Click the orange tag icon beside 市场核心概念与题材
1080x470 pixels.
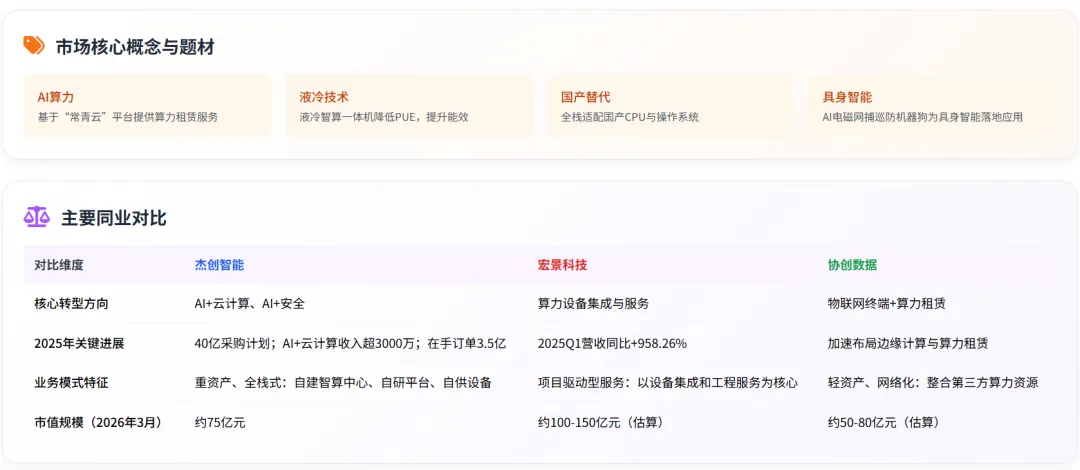point(34,45)
